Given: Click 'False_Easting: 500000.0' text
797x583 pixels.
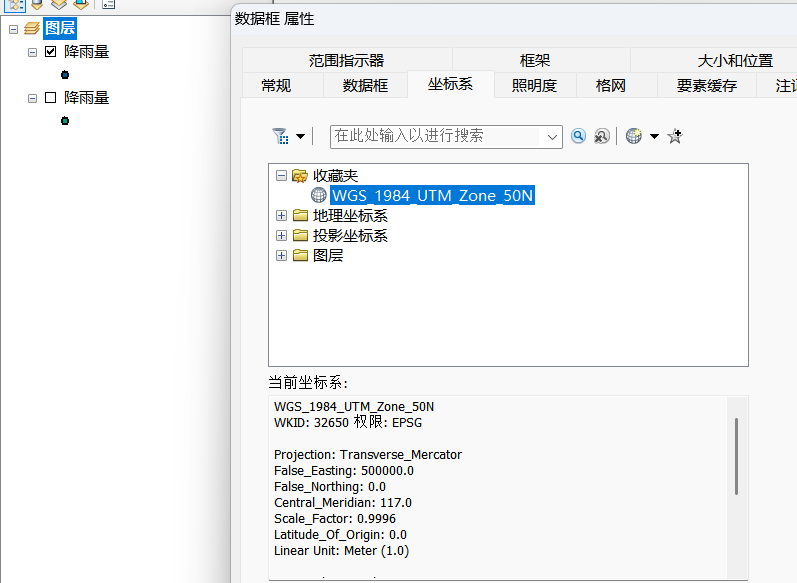Looking at the screenshot, I should click(344, 471).
